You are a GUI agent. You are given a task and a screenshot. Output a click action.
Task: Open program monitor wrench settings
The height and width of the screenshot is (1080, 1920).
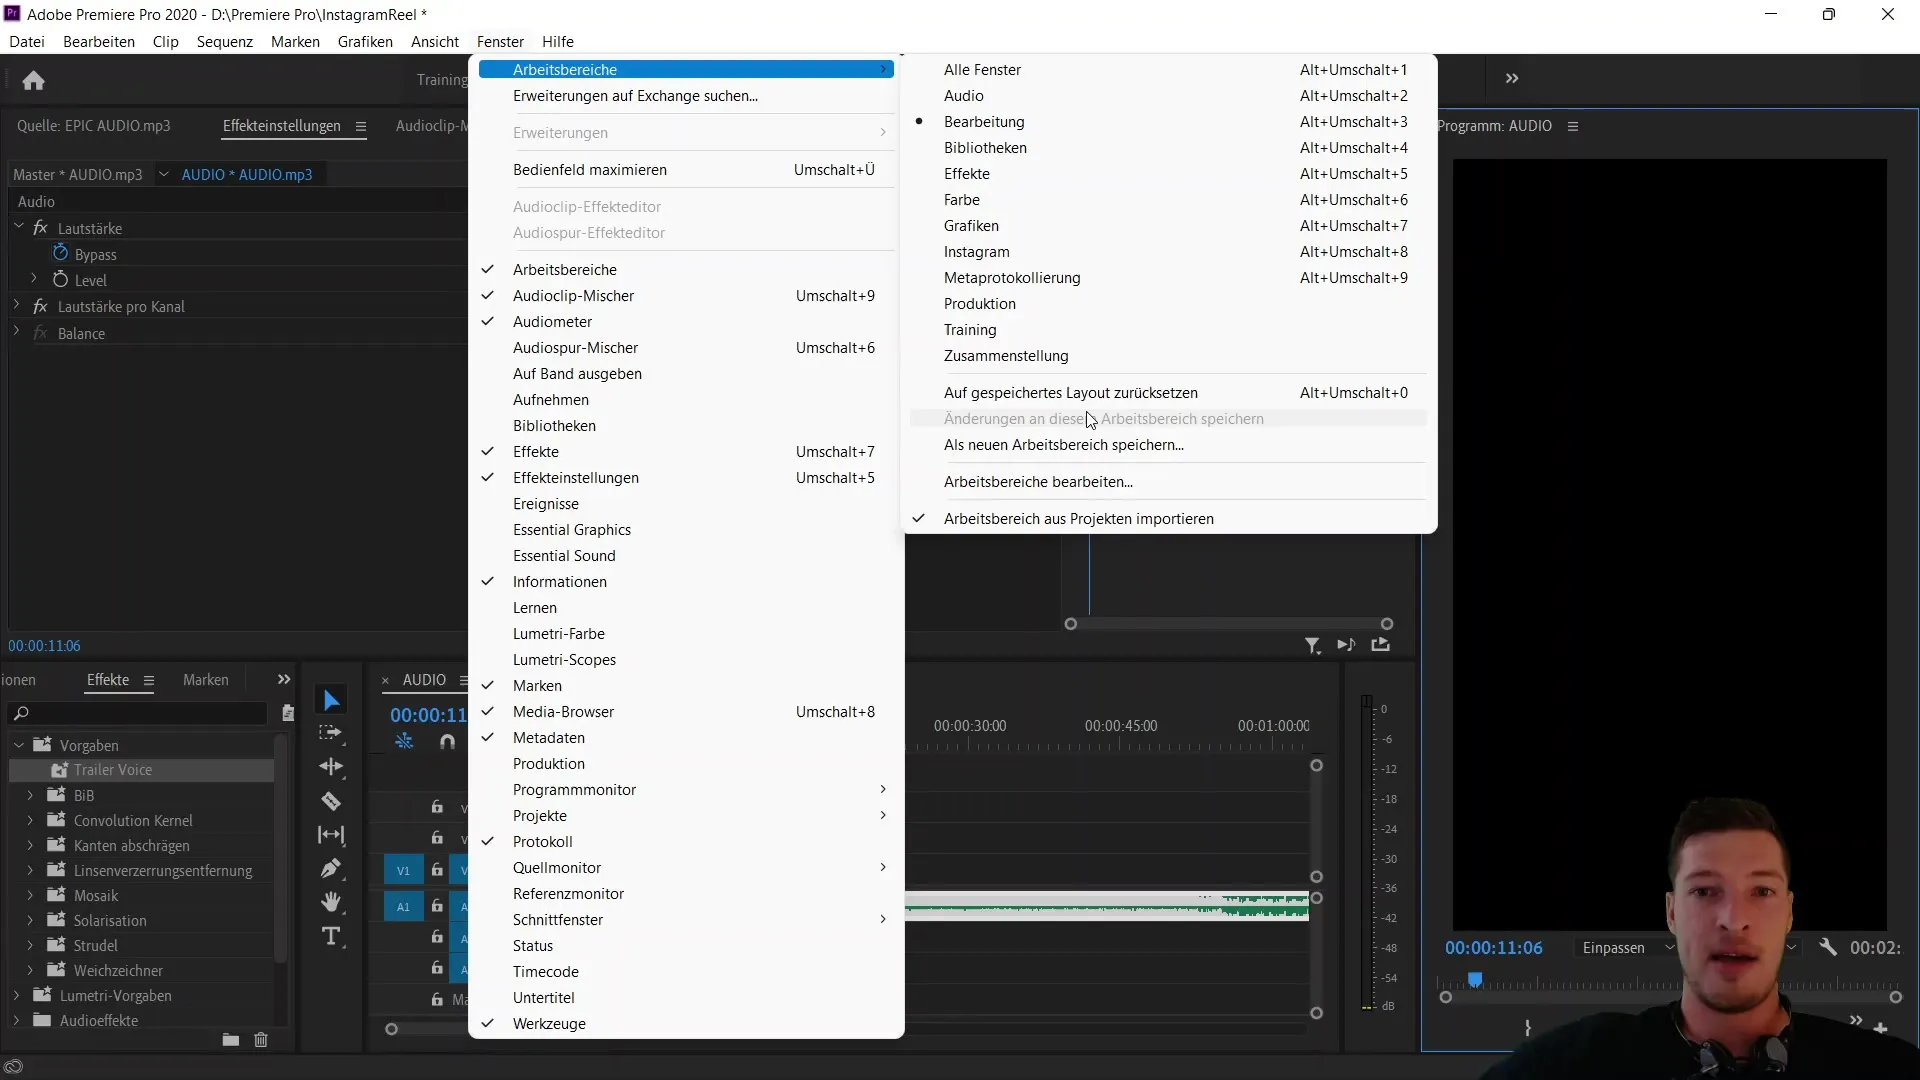[x=1828, y=947]
